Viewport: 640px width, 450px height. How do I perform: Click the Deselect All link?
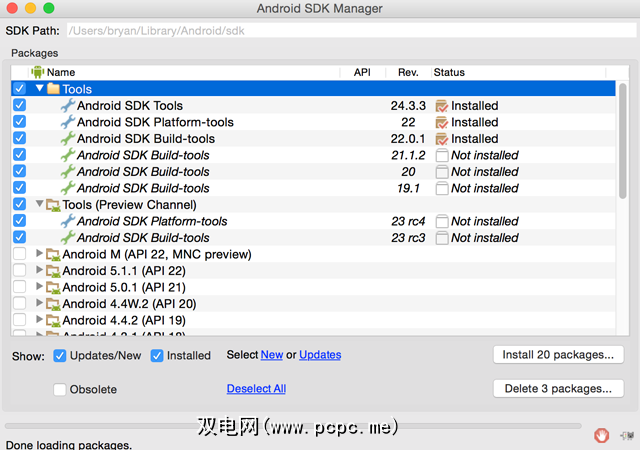(256, 389)
